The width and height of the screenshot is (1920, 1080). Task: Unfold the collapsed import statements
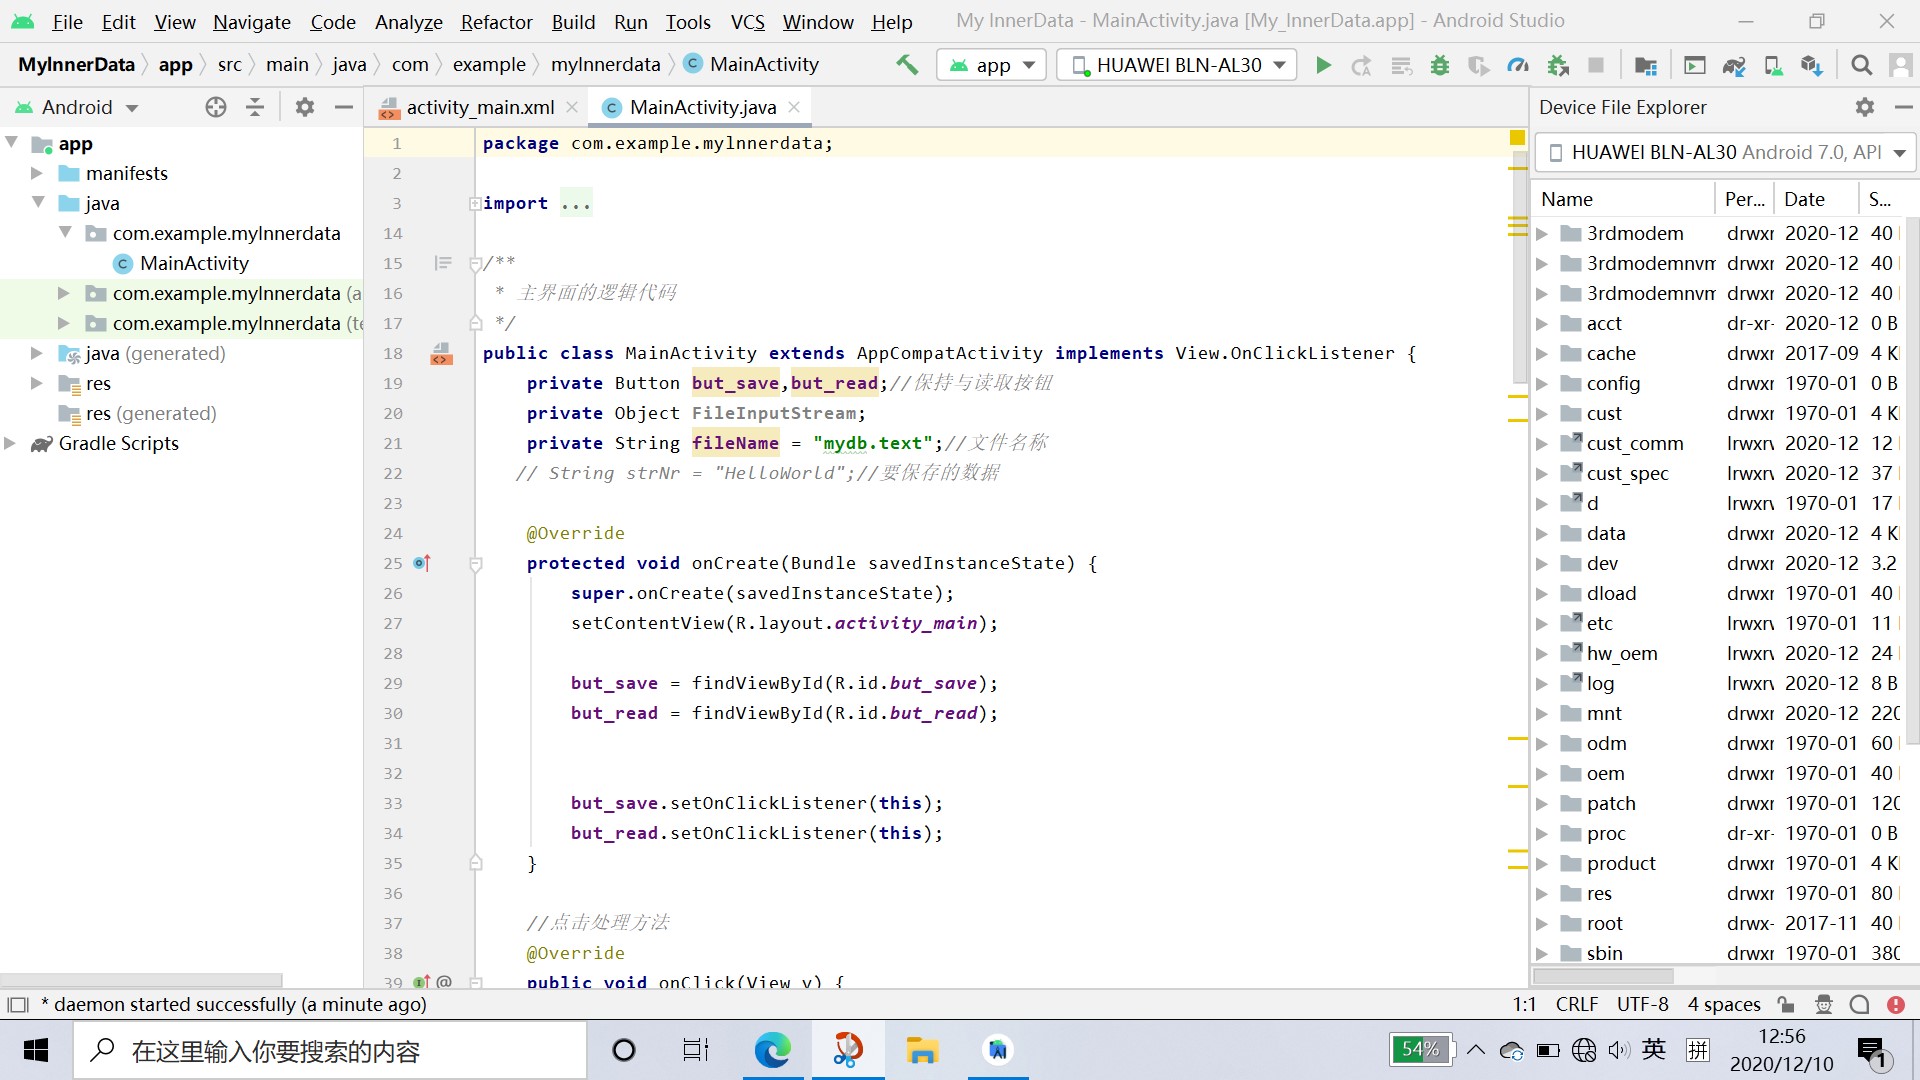475,204
